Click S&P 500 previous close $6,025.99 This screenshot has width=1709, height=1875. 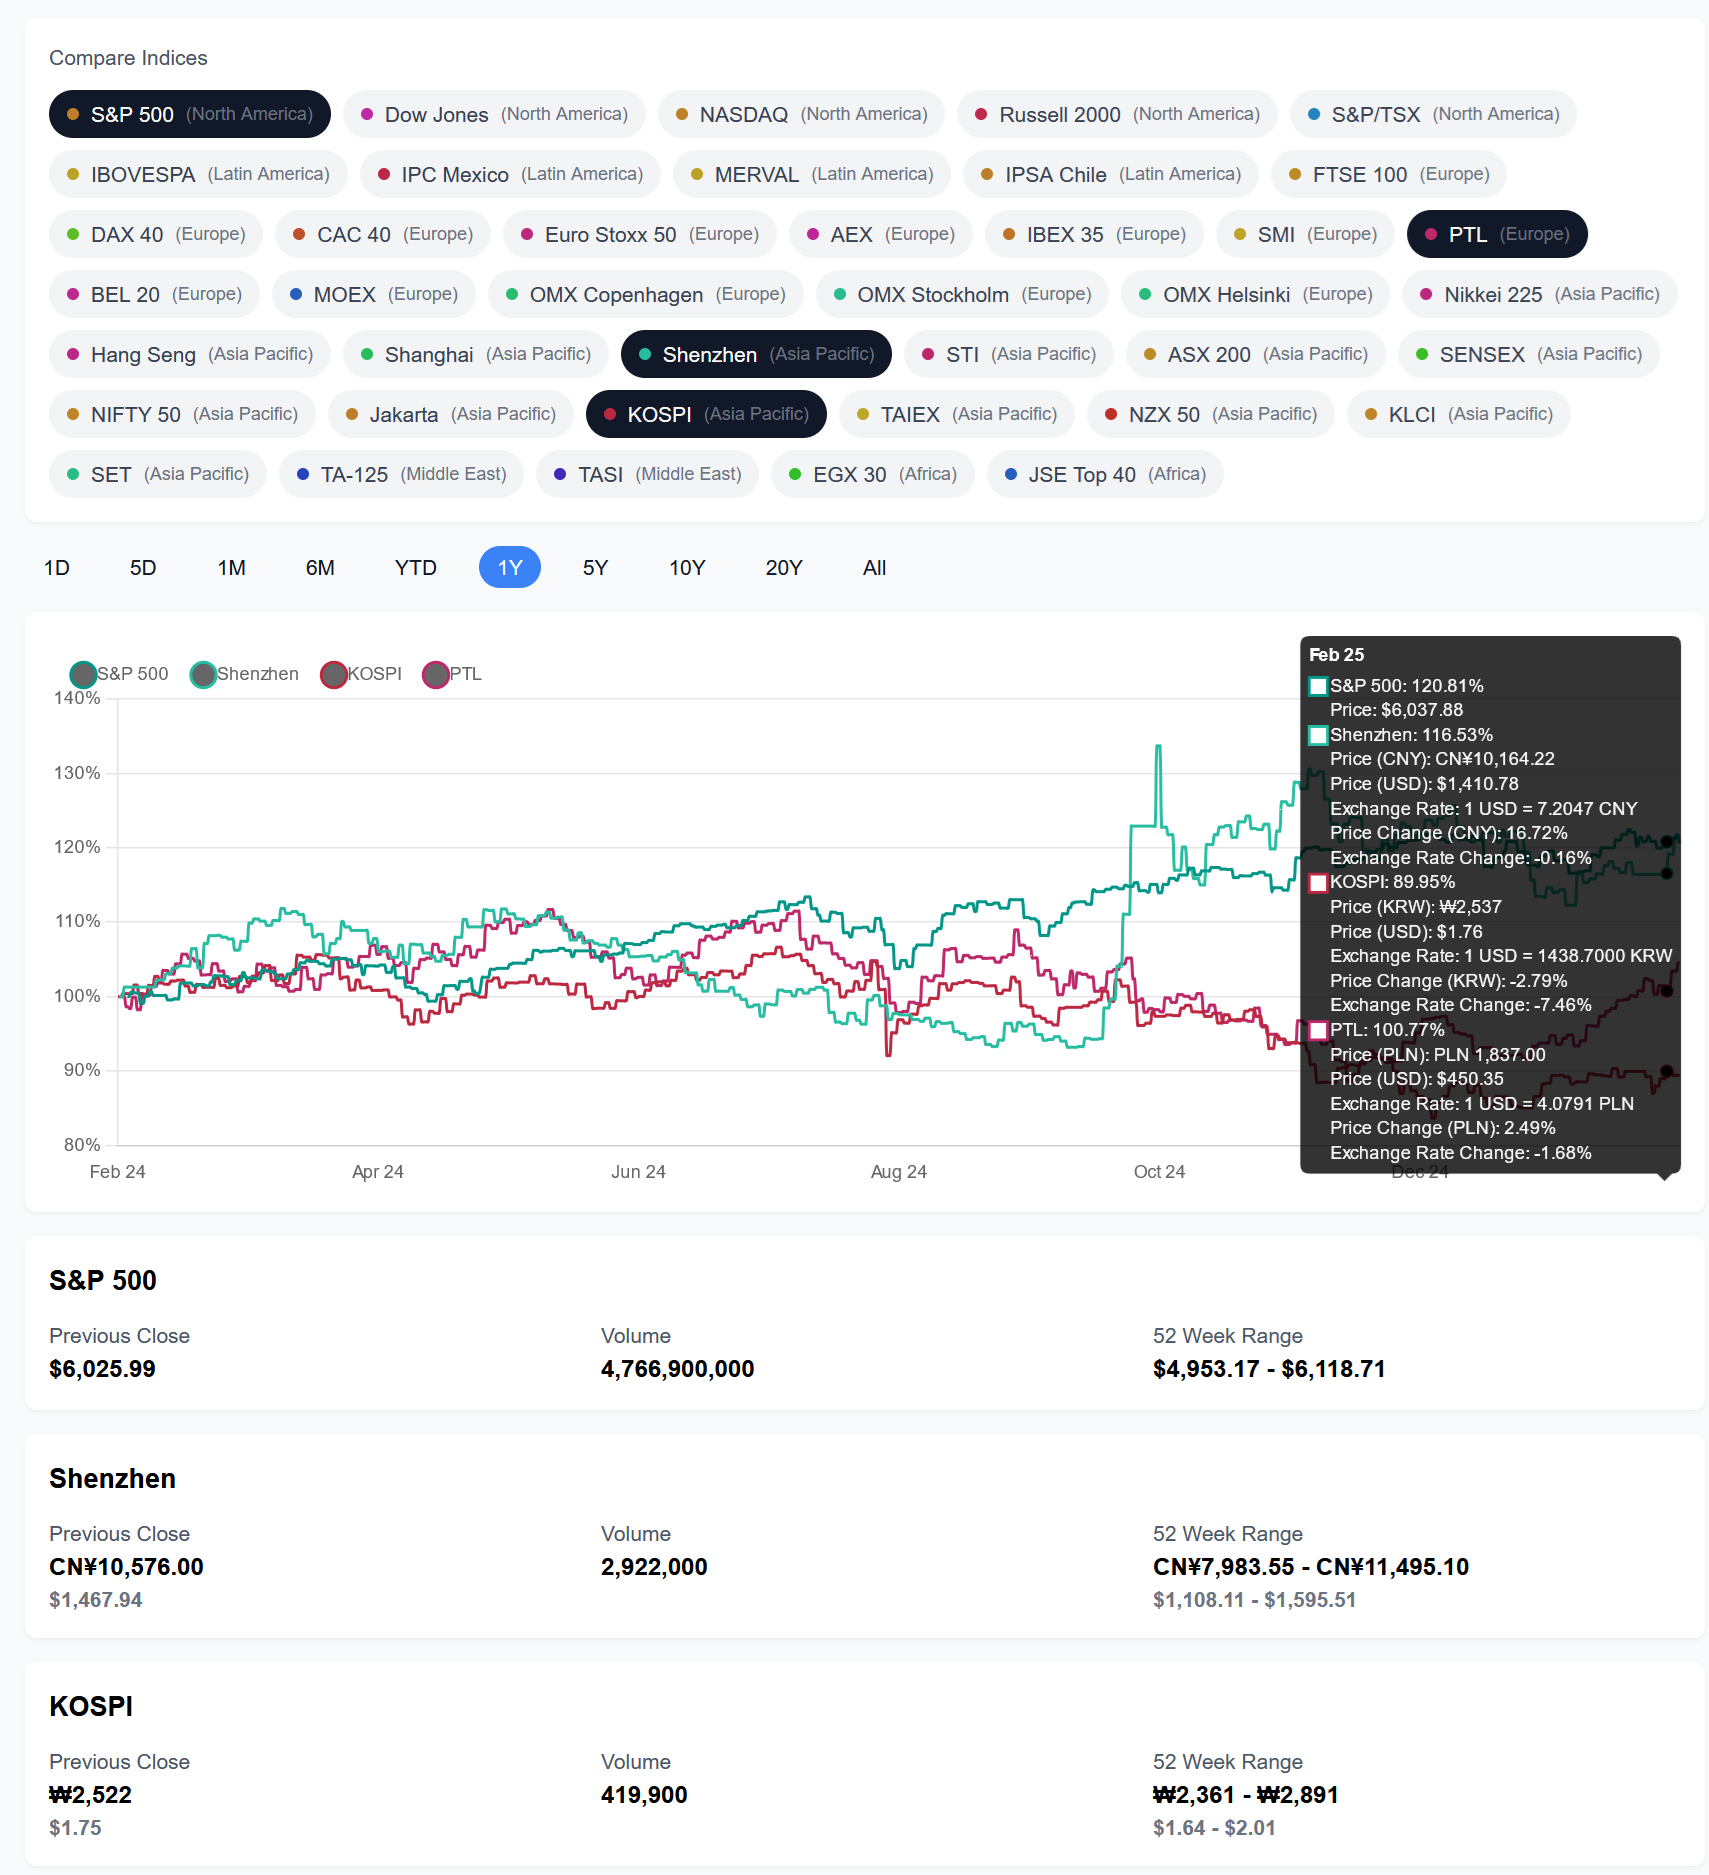click(102, 1369)
